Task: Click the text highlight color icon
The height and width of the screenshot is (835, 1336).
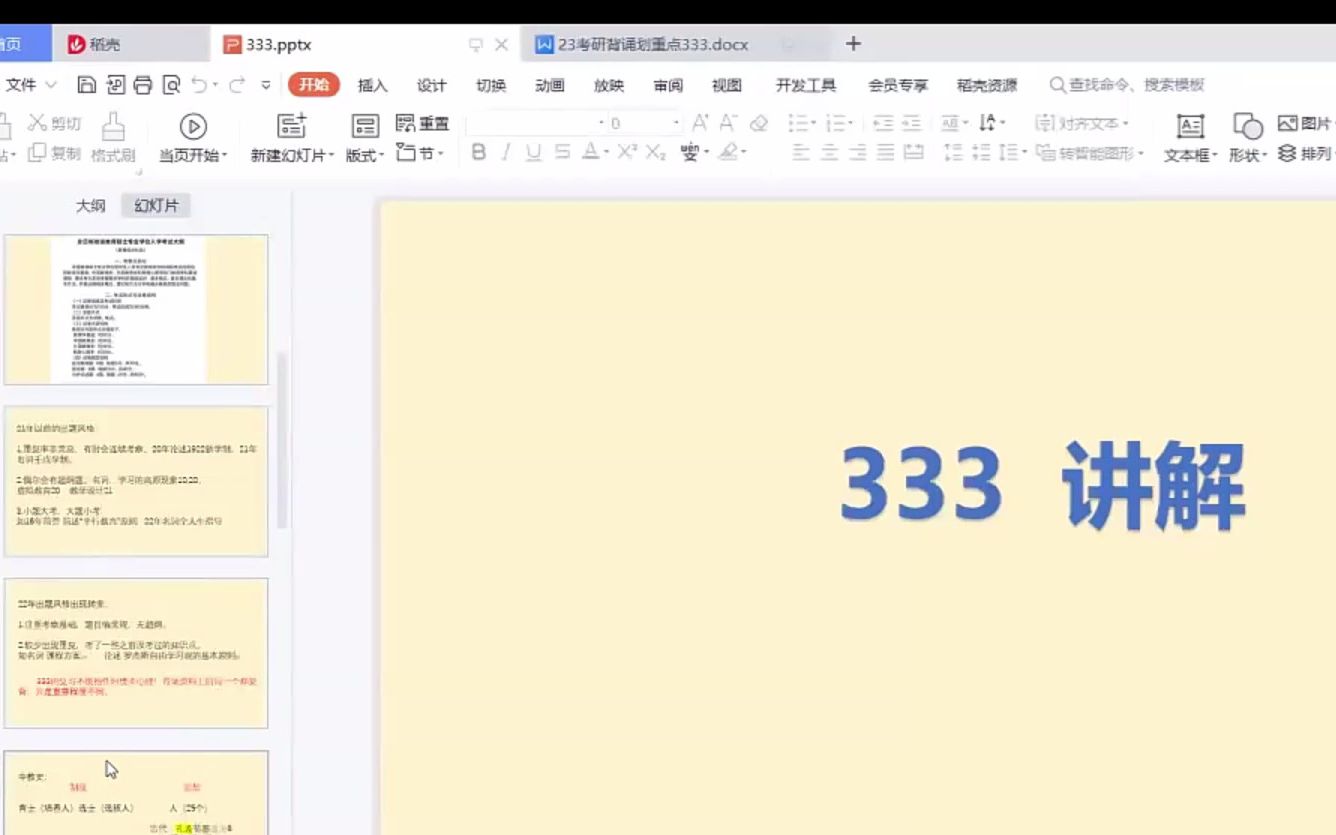Action: [x=729, y=152]
